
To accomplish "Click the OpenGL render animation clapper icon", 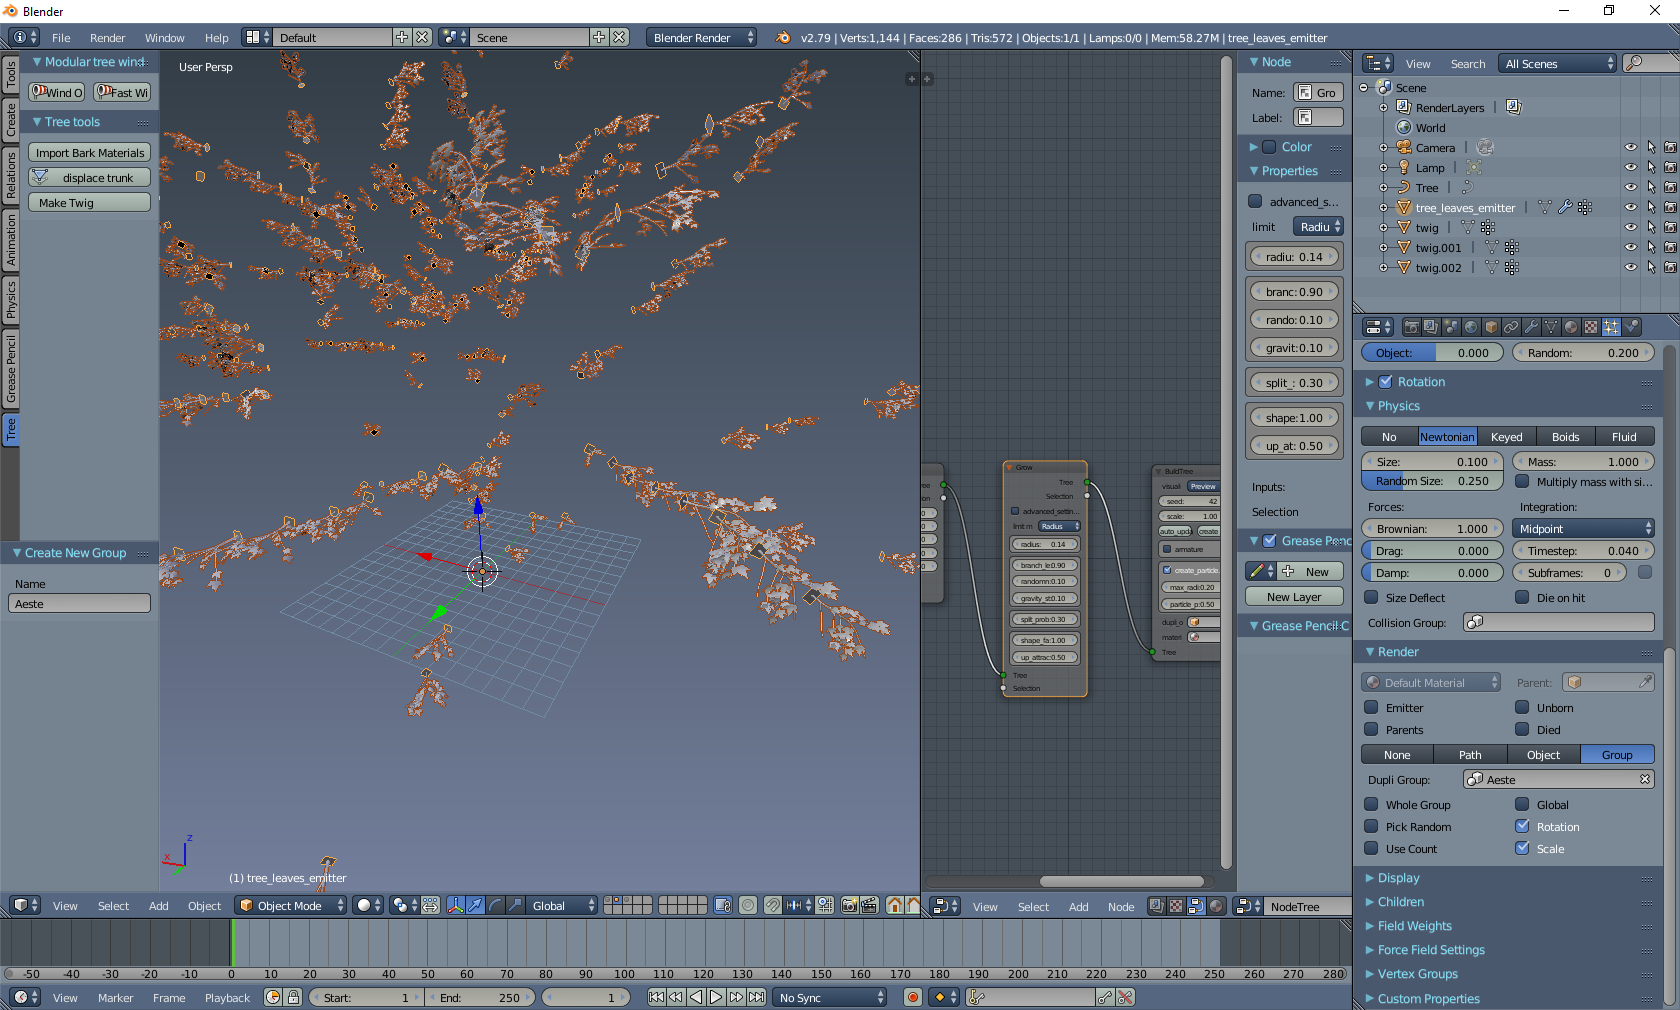I will (x=869, y=905).
